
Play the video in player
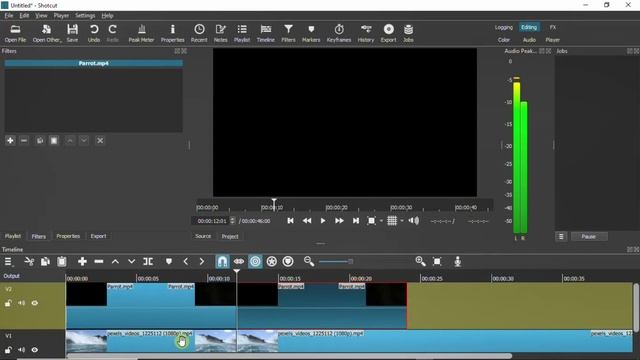[x=323, y=221]
